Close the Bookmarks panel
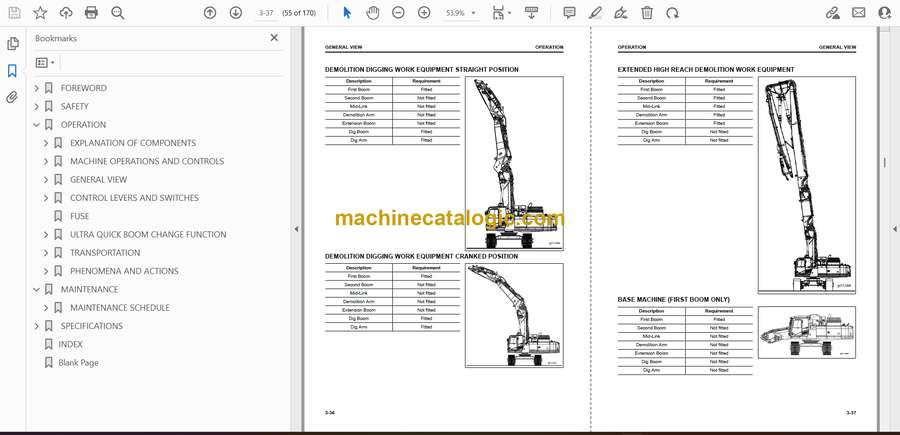Viewport: 900px width, 435px height. pos(274,38)
